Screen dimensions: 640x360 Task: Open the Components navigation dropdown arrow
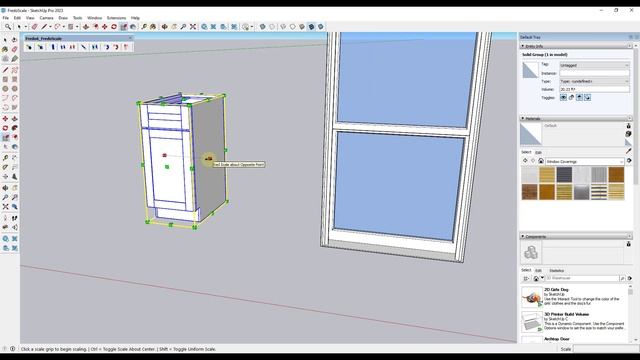coord(542,278)
